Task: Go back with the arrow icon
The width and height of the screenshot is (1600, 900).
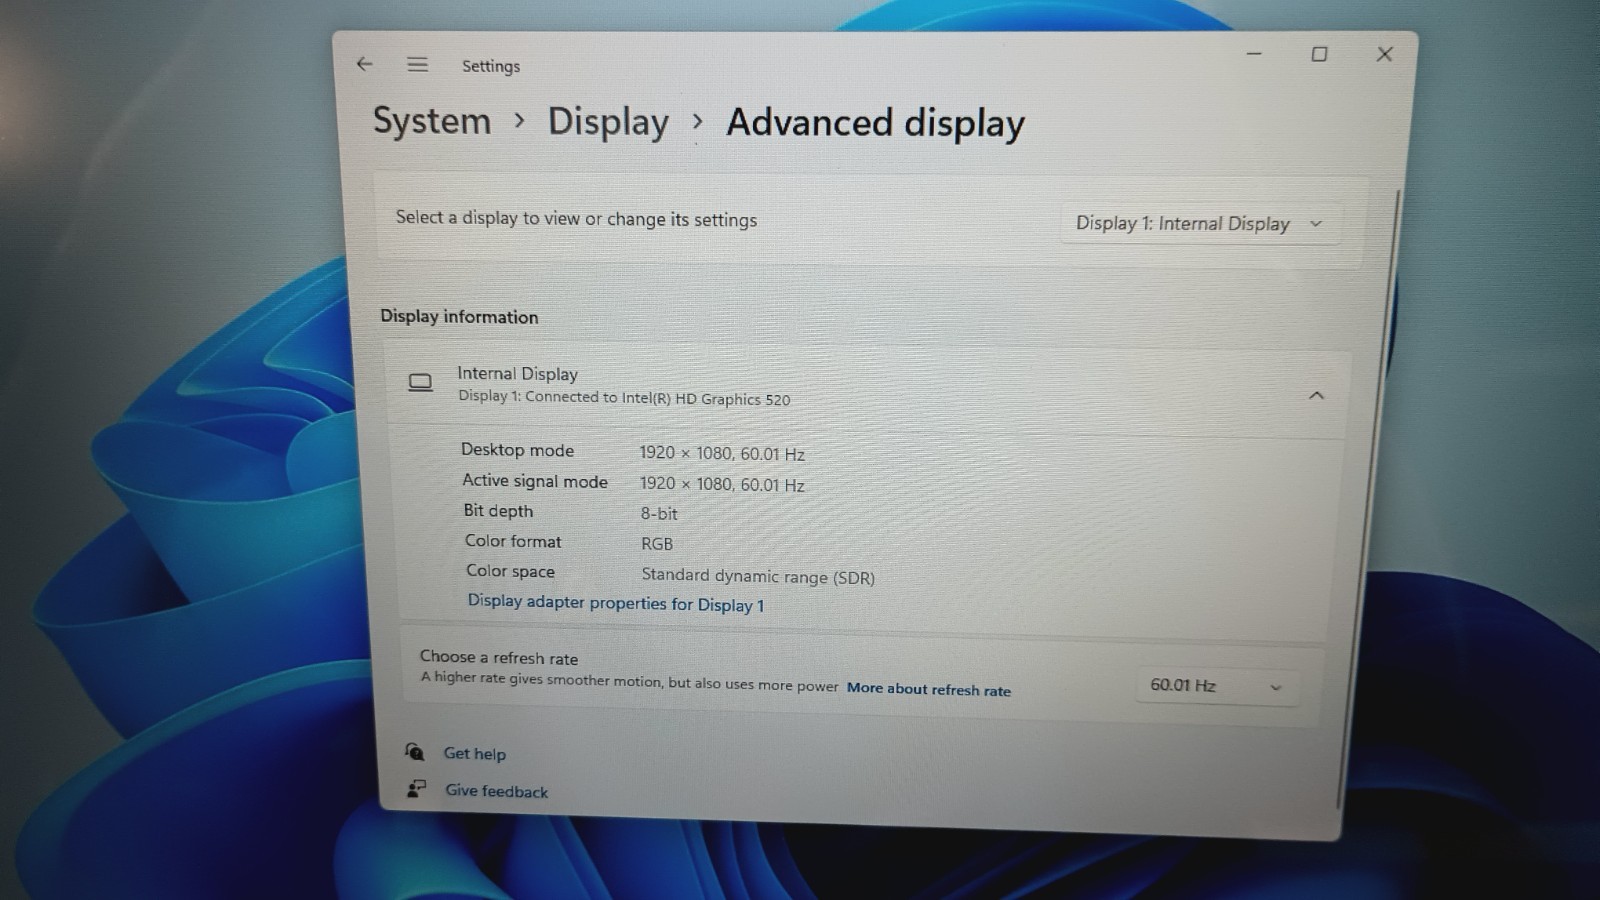Action: [364, 64]
